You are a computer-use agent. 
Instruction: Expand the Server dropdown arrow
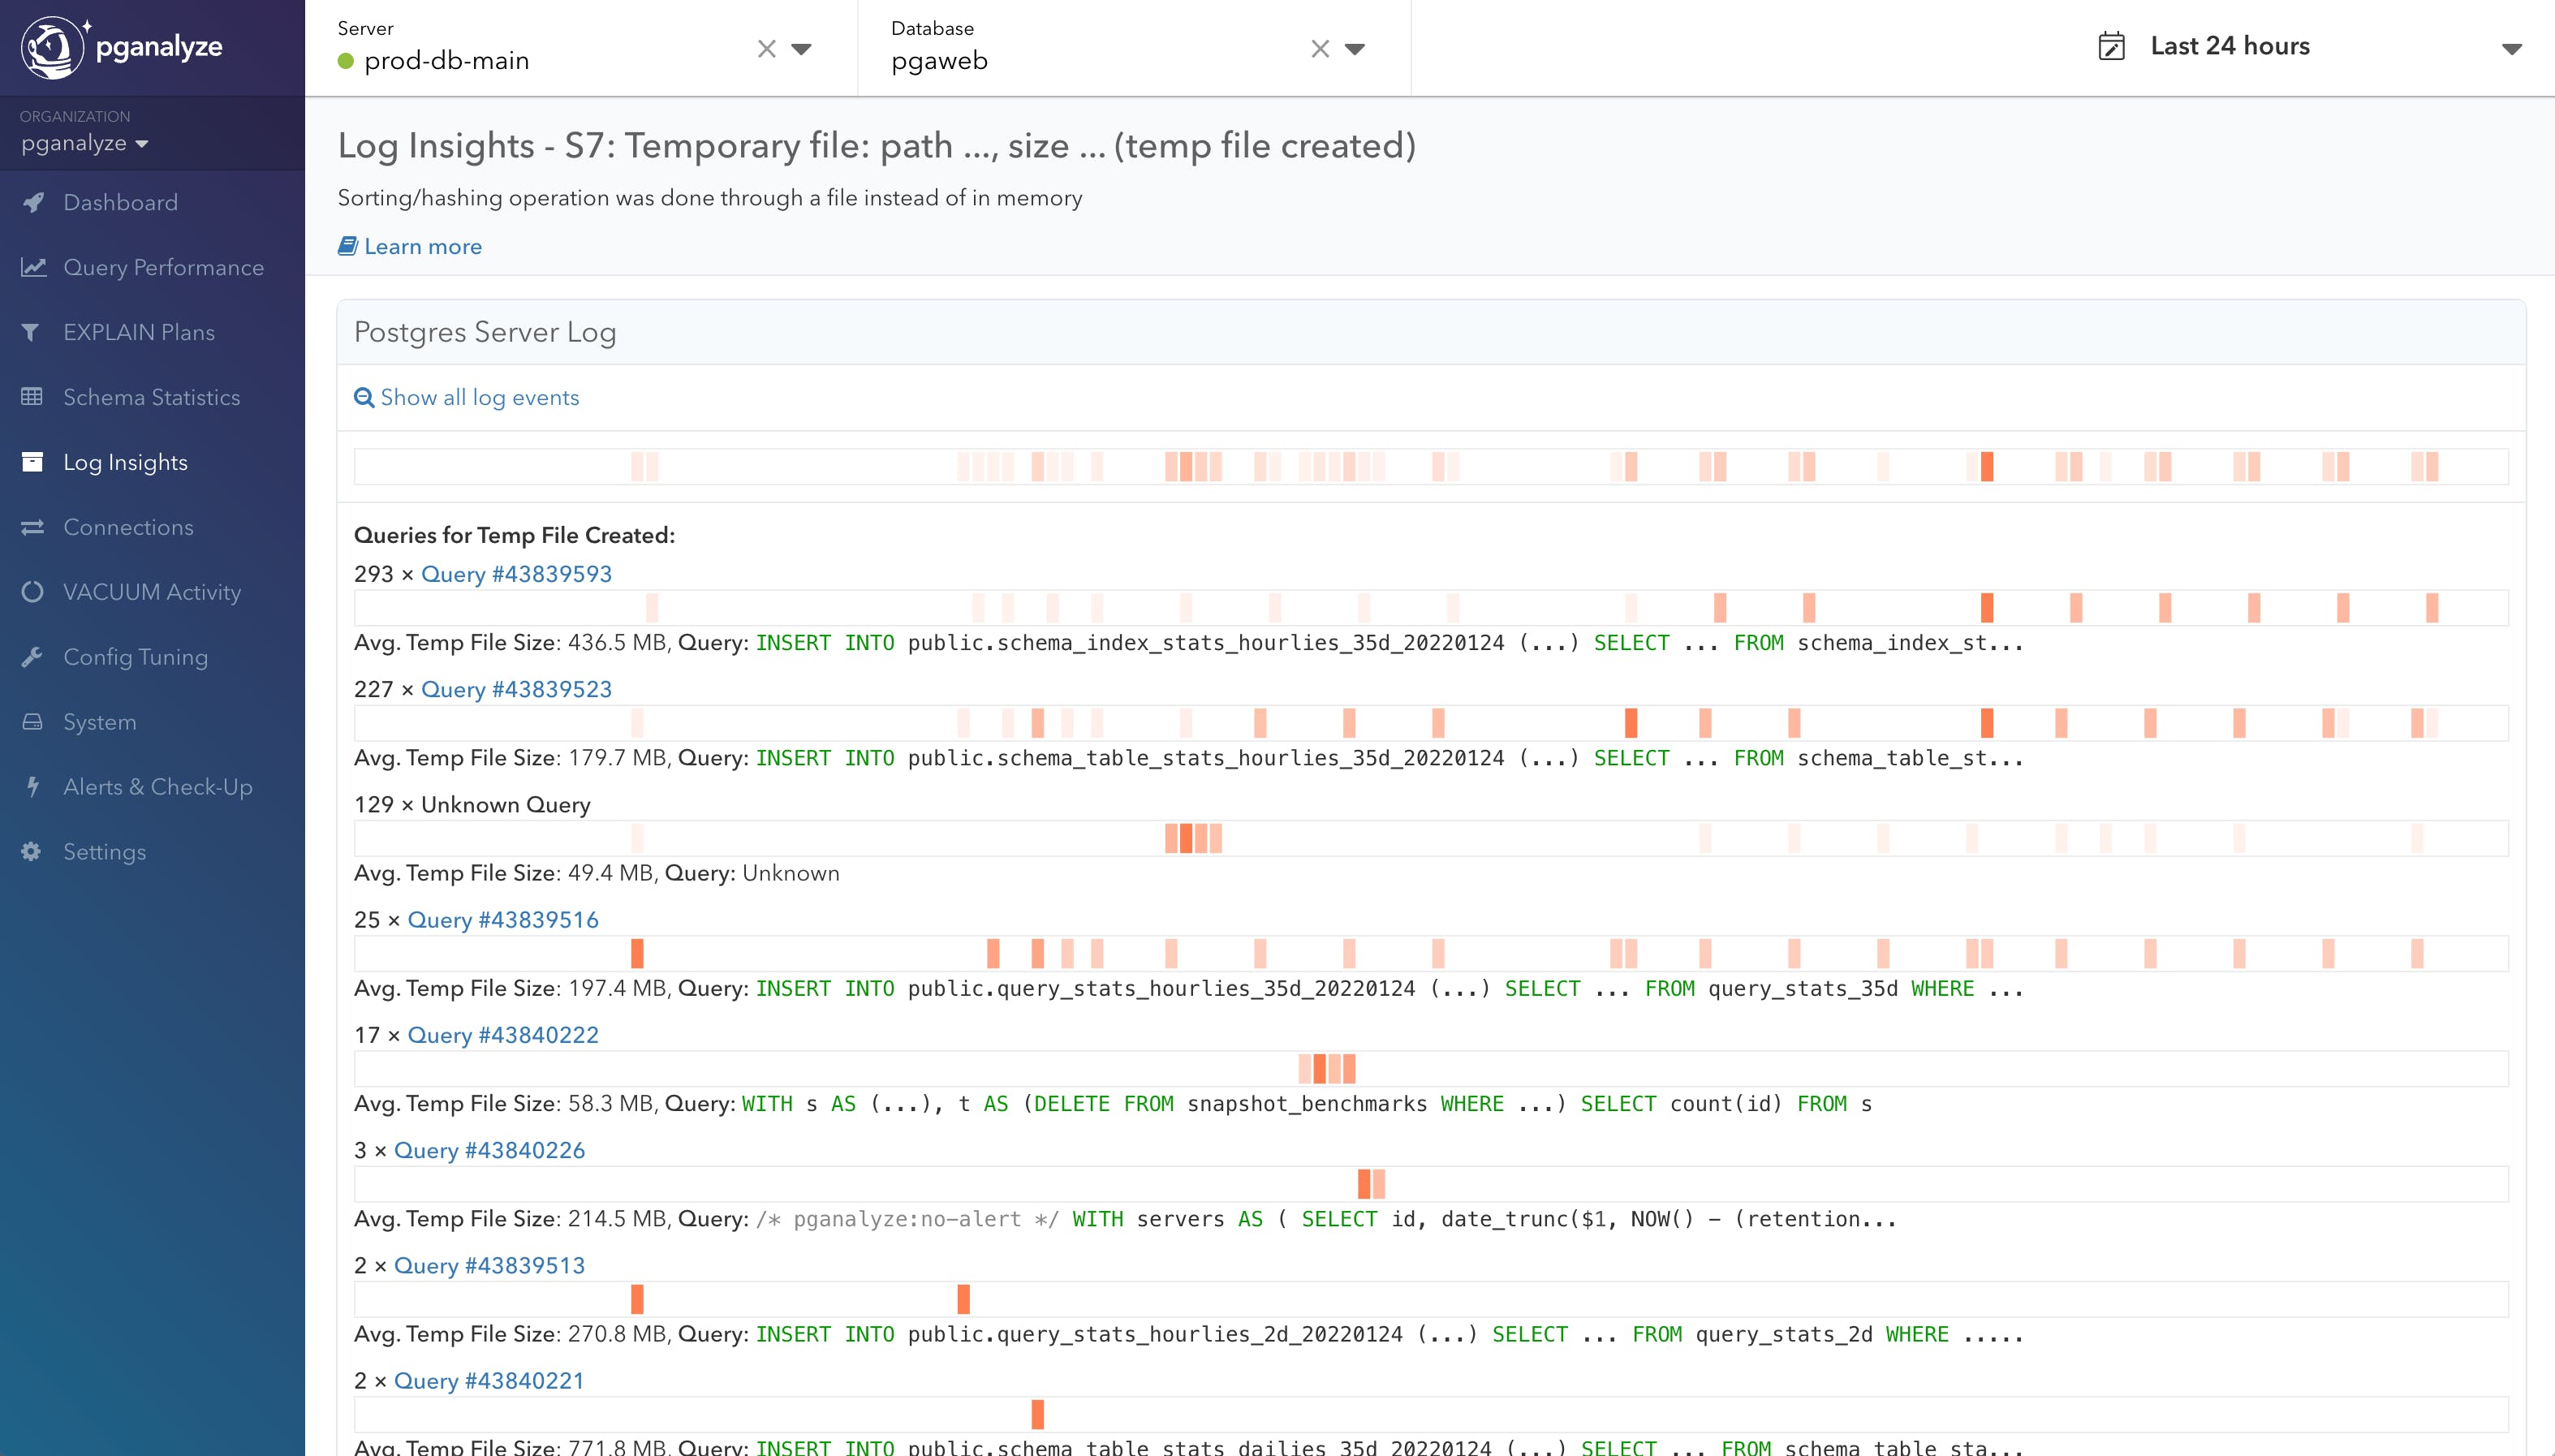coord(801,49)
